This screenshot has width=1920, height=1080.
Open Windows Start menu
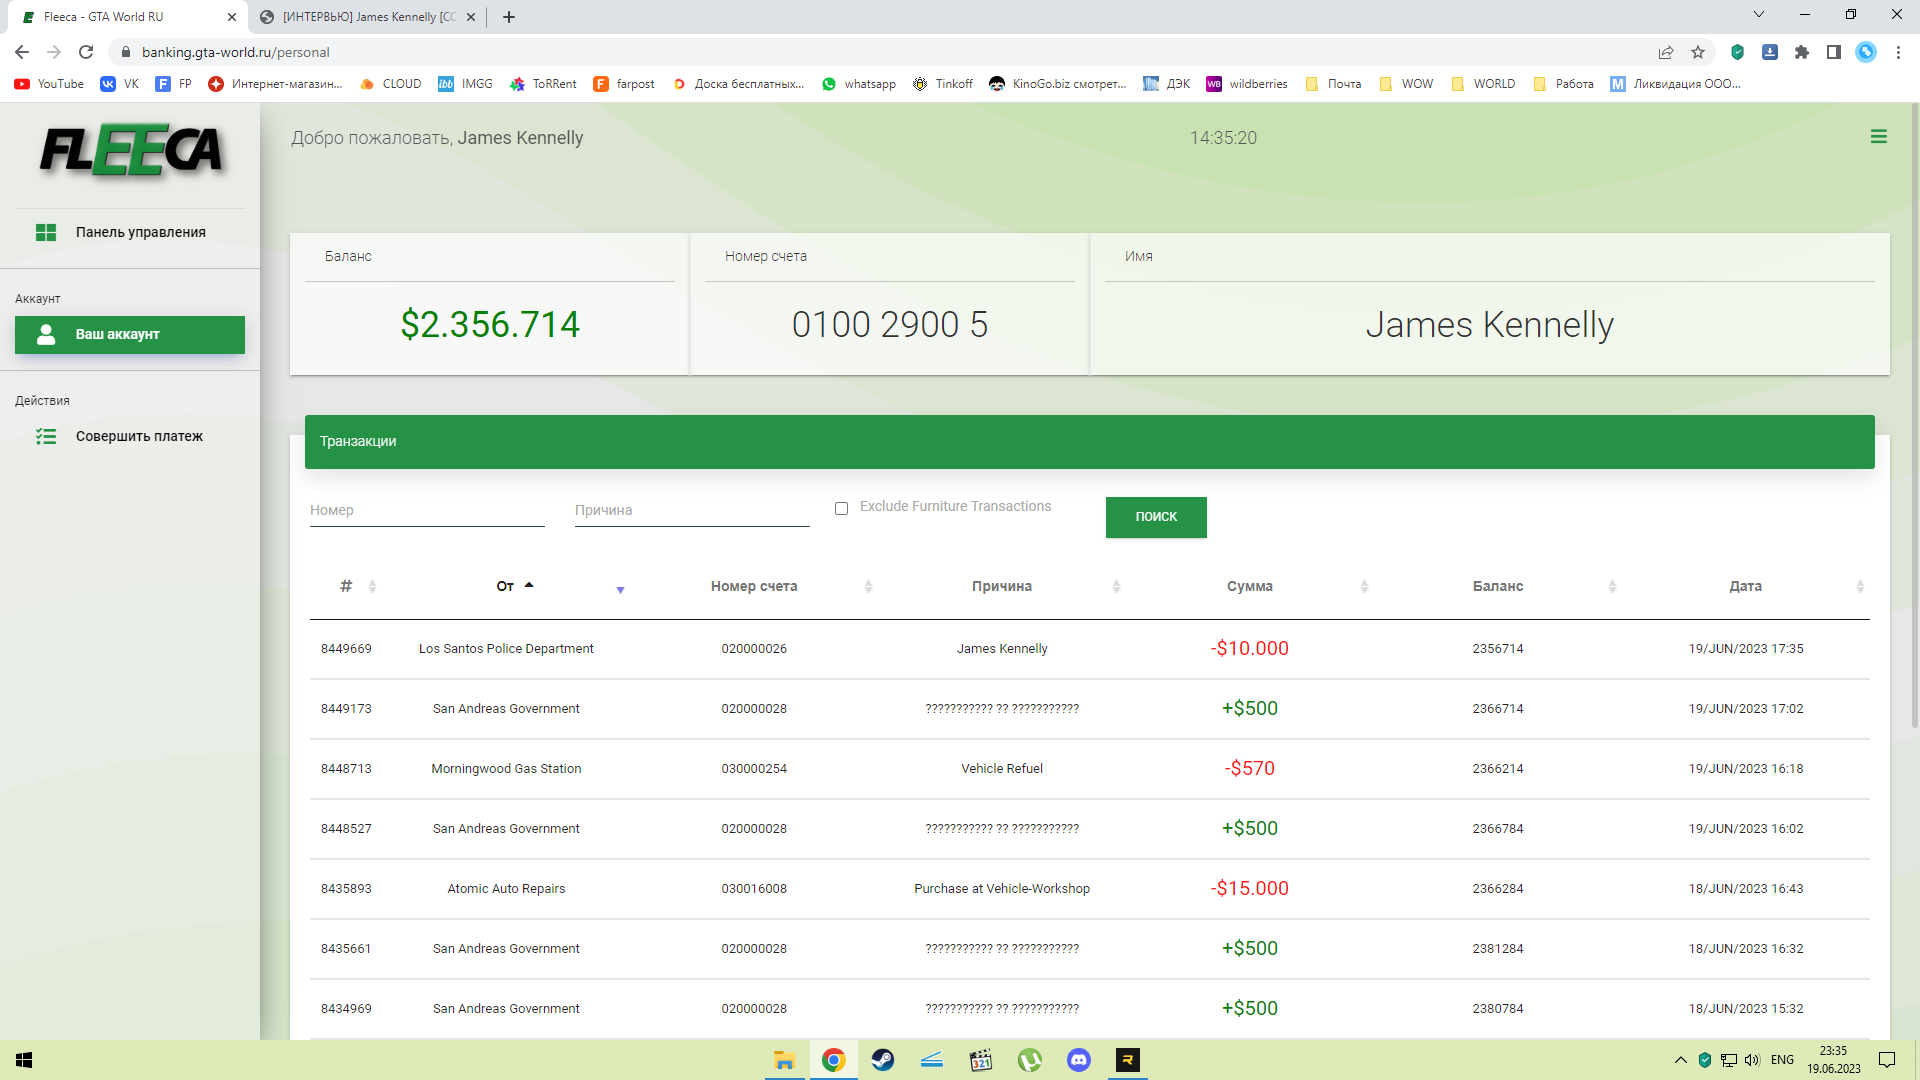coord(24,1060)
